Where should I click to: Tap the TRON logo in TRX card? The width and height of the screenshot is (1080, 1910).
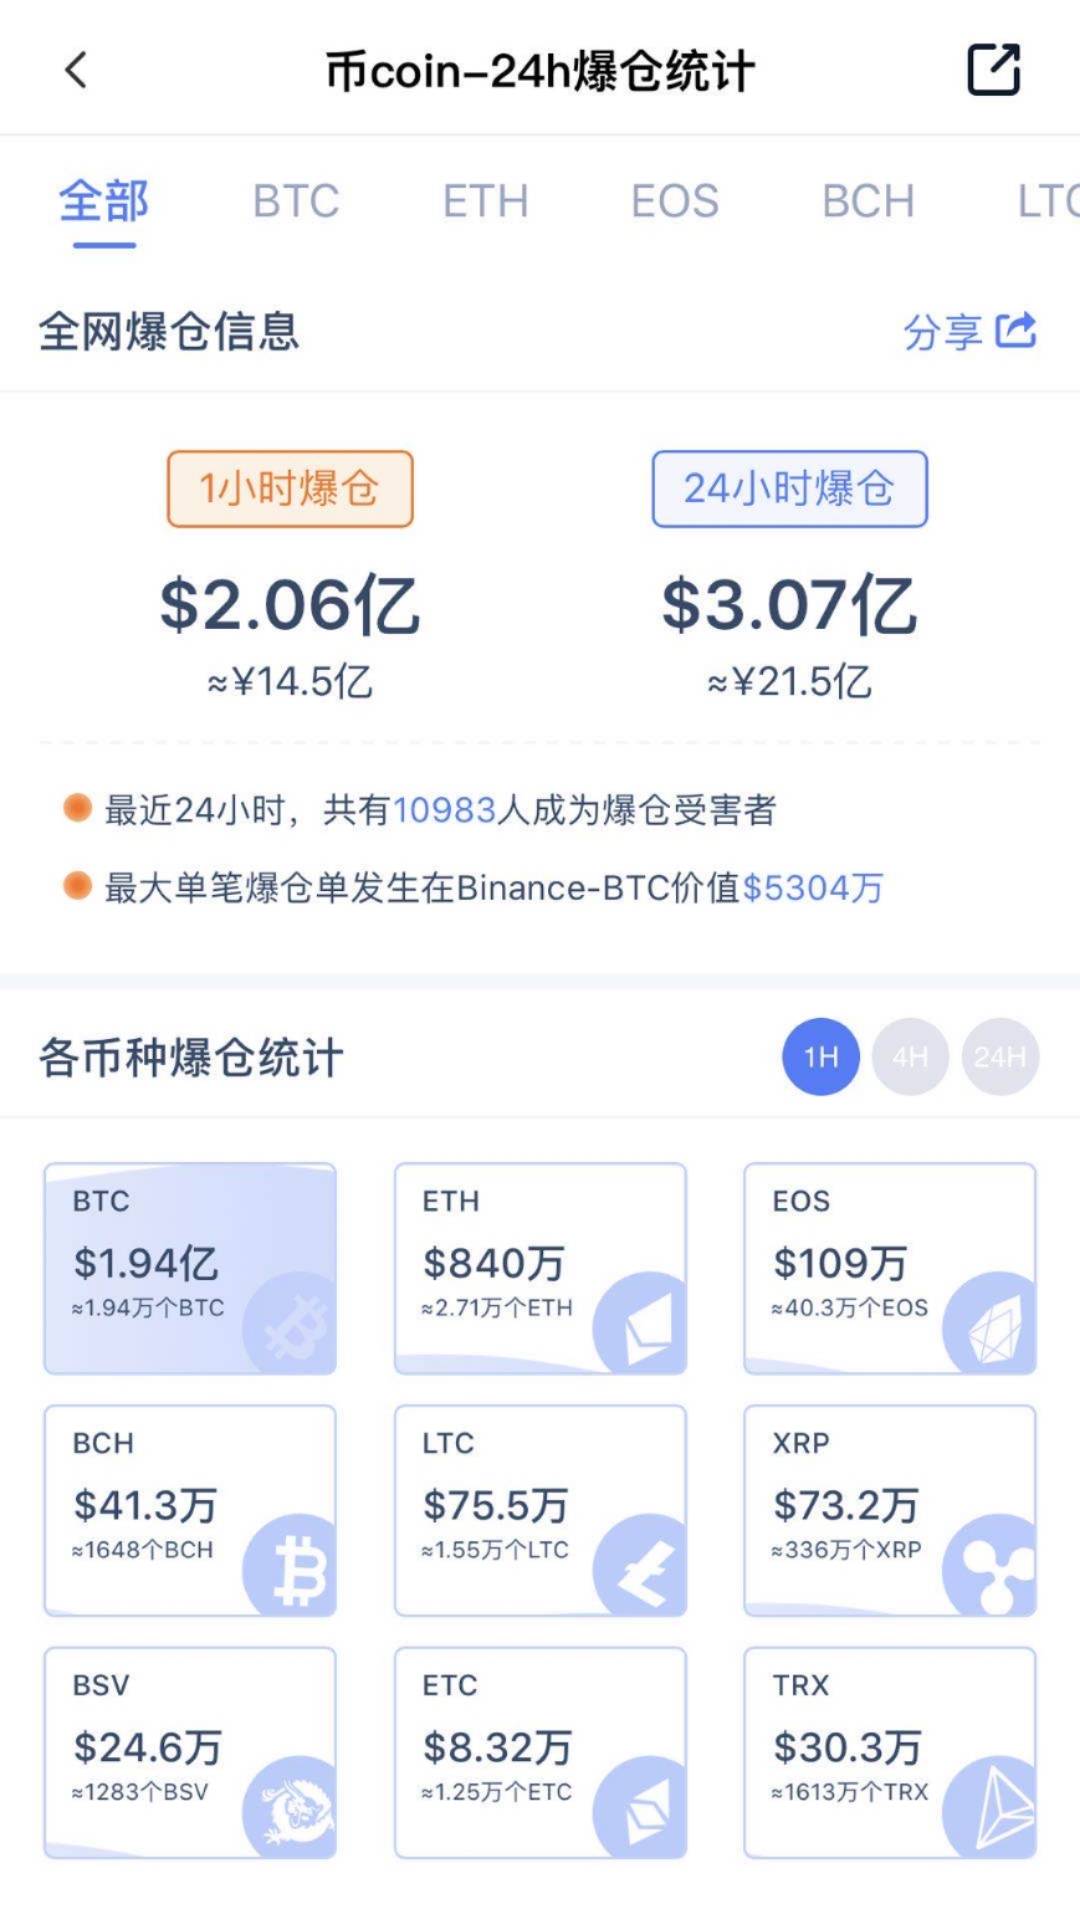click(990, 1807)
